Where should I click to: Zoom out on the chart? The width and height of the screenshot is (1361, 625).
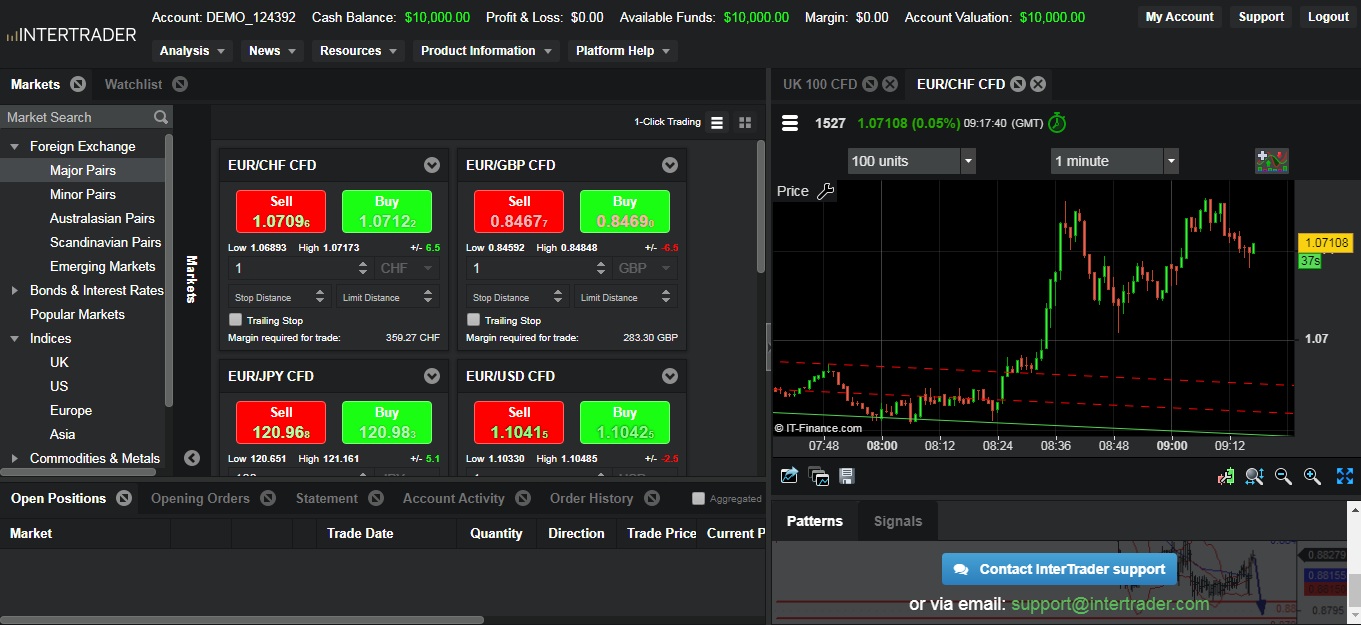[x=1283, y=476]
